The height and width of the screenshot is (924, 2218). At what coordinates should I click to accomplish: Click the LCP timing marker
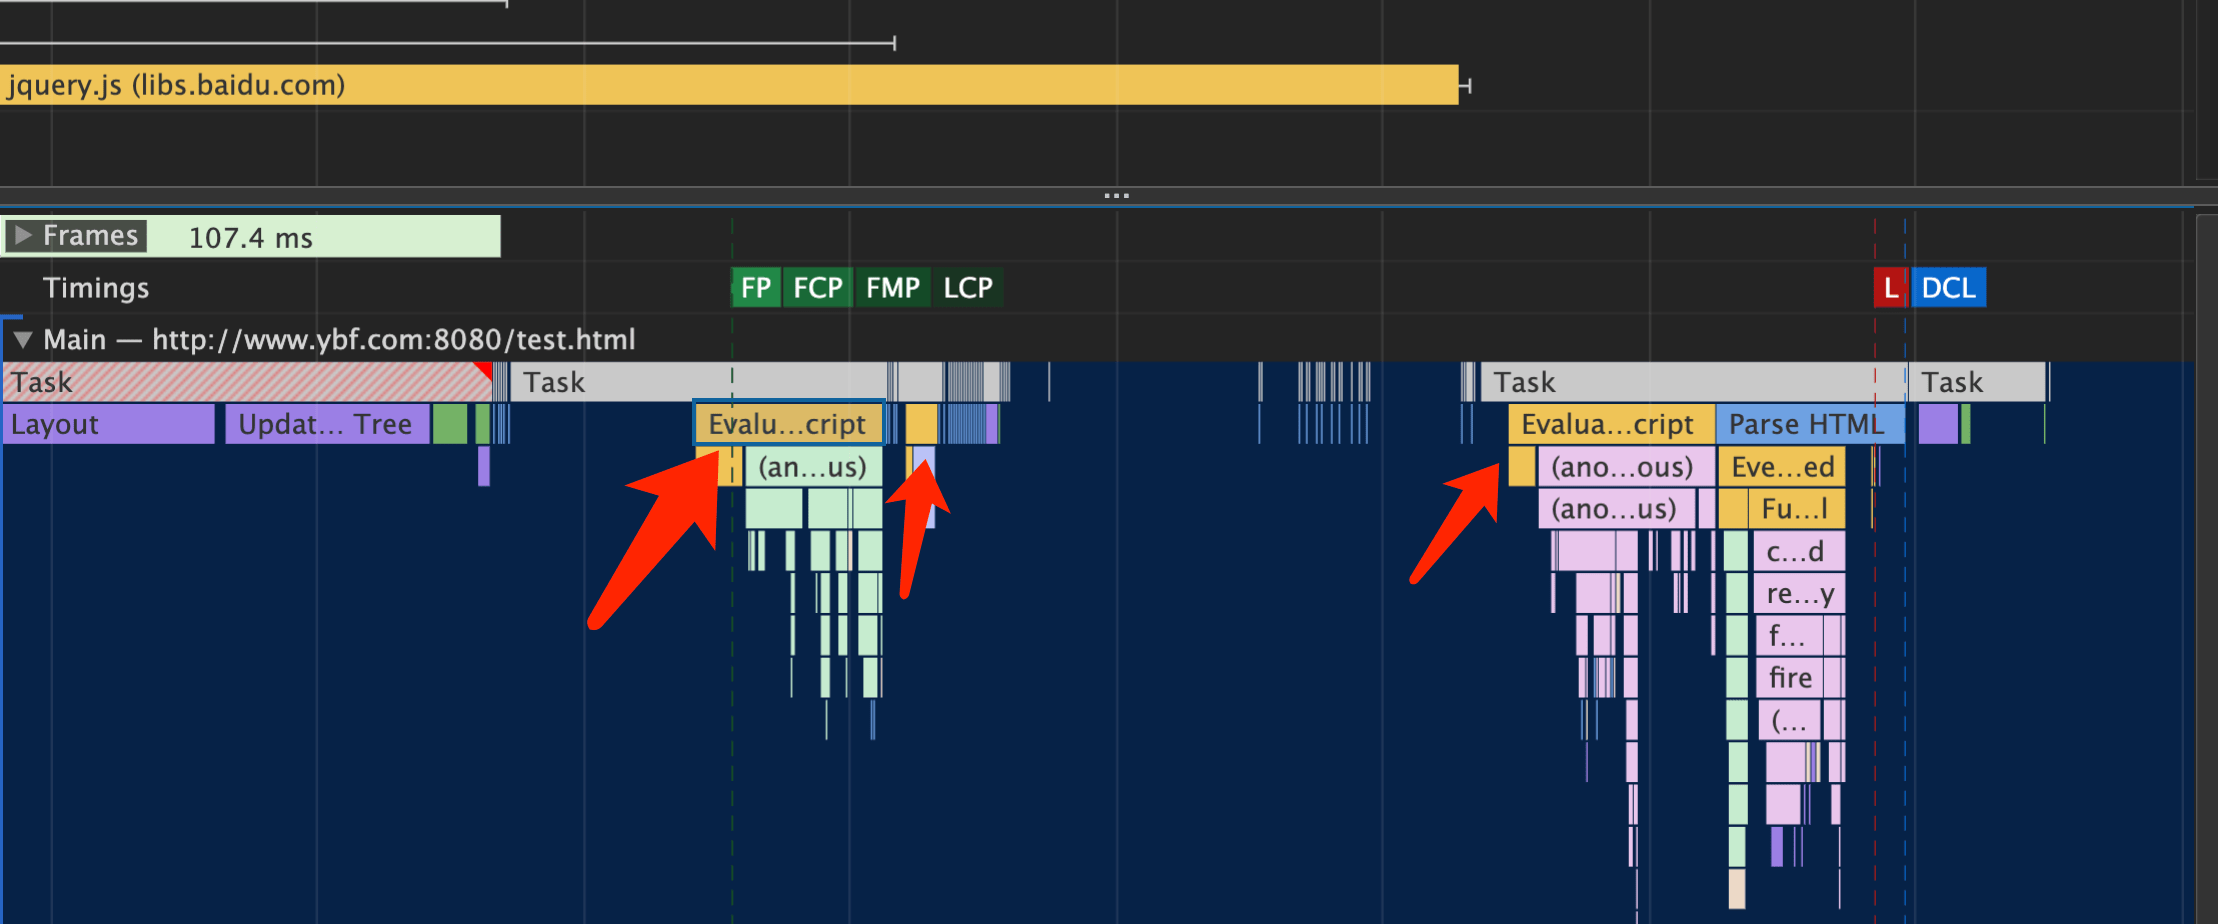[x=967, y=288]
